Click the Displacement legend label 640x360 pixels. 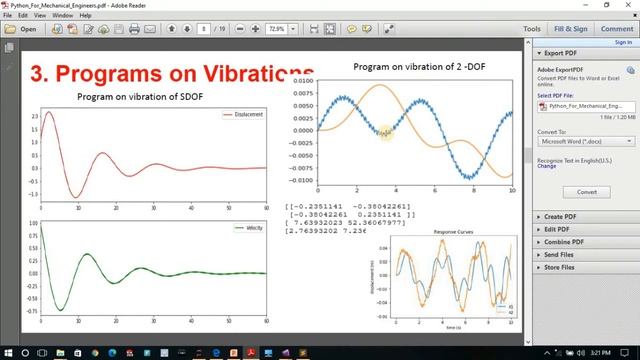[249, 114]
